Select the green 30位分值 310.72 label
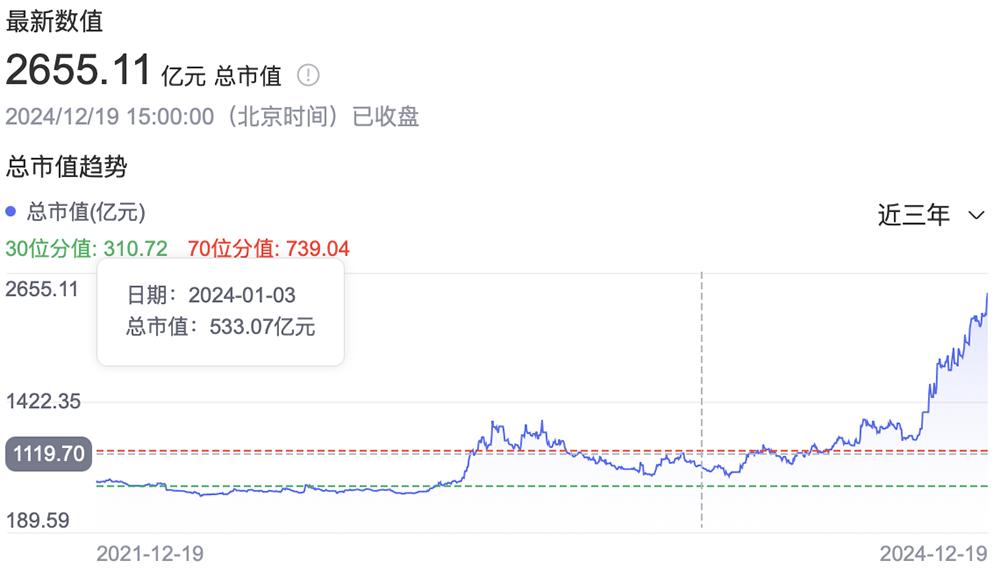1000x575 pixels. [x=86, y=248]
